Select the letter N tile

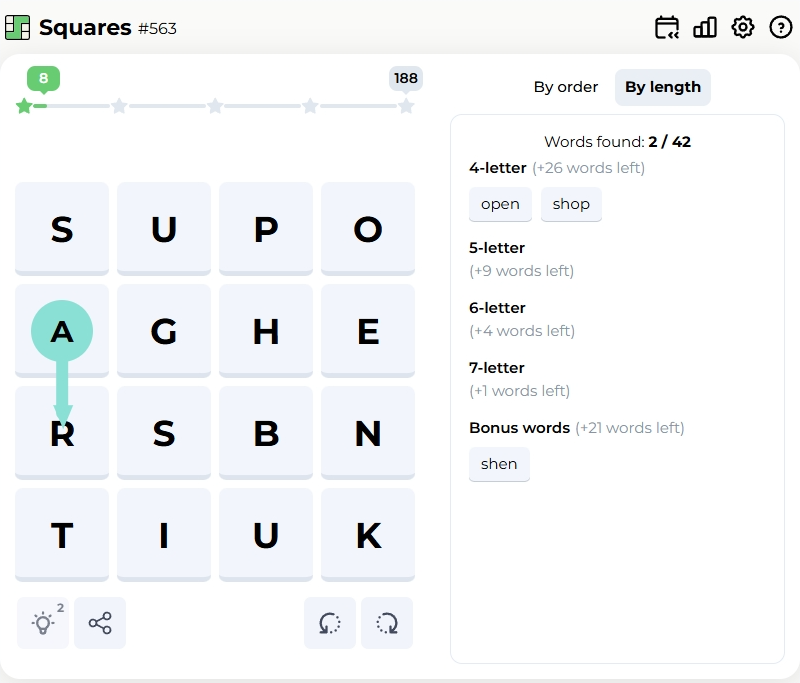[368, 433]
